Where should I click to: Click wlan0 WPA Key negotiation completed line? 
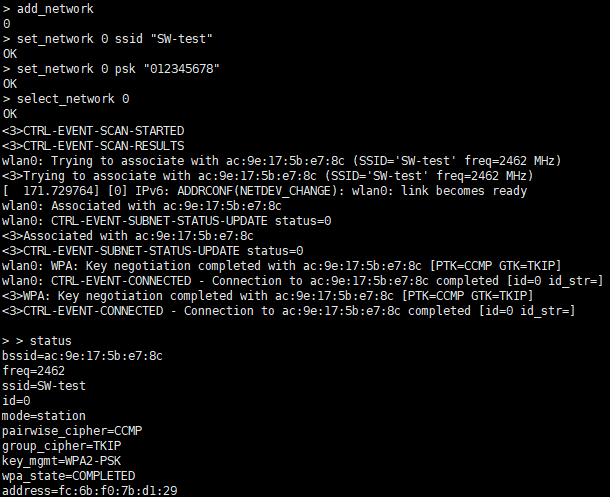(x=282, y=266)
